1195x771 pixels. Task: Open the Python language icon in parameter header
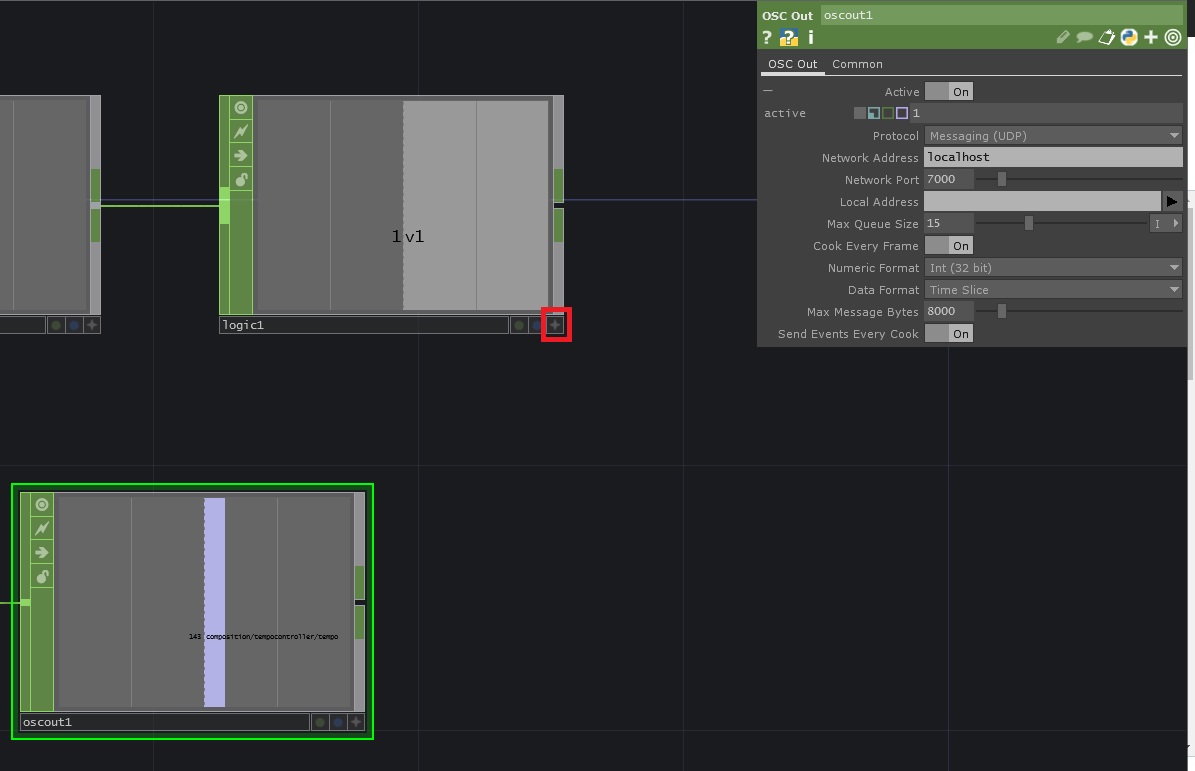click(1129, 37)
